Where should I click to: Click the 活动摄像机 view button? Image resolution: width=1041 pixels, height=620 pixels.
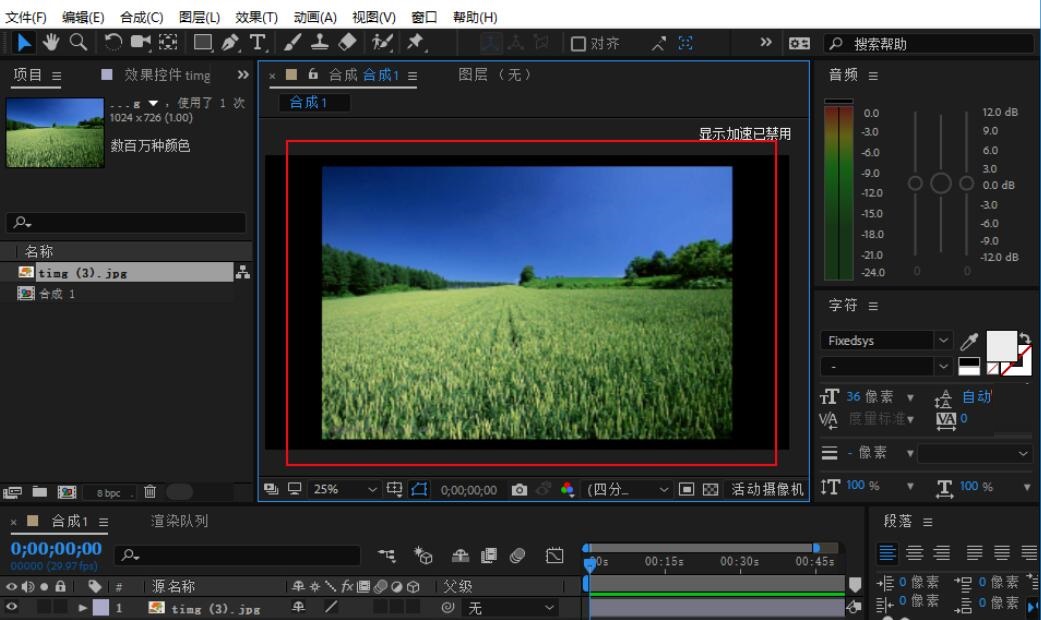[x=767, y=489]
